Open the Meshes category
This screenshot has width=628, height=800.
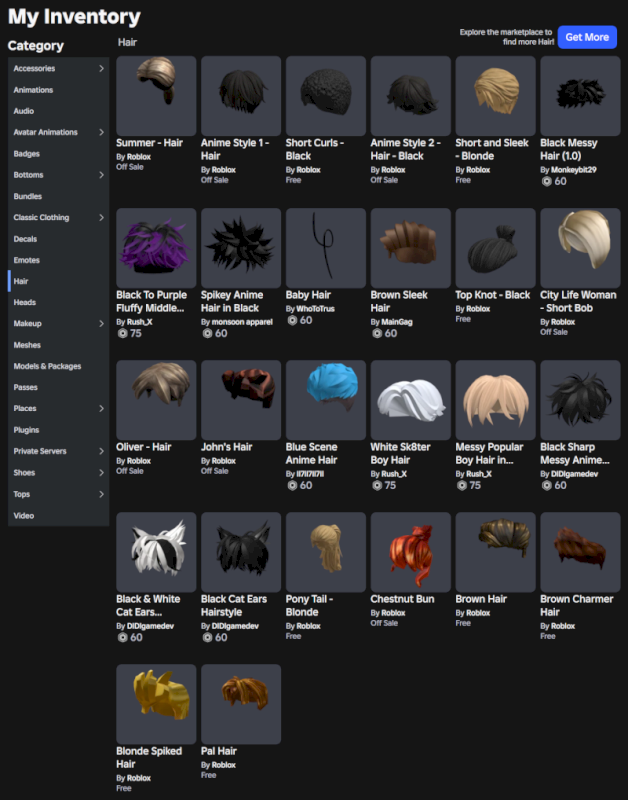27,345
